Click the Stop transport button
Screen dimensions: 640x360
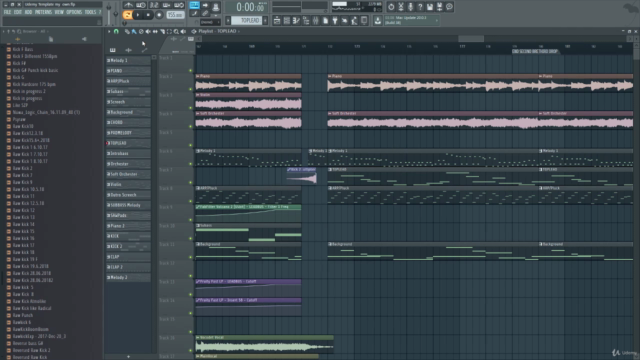148,15
